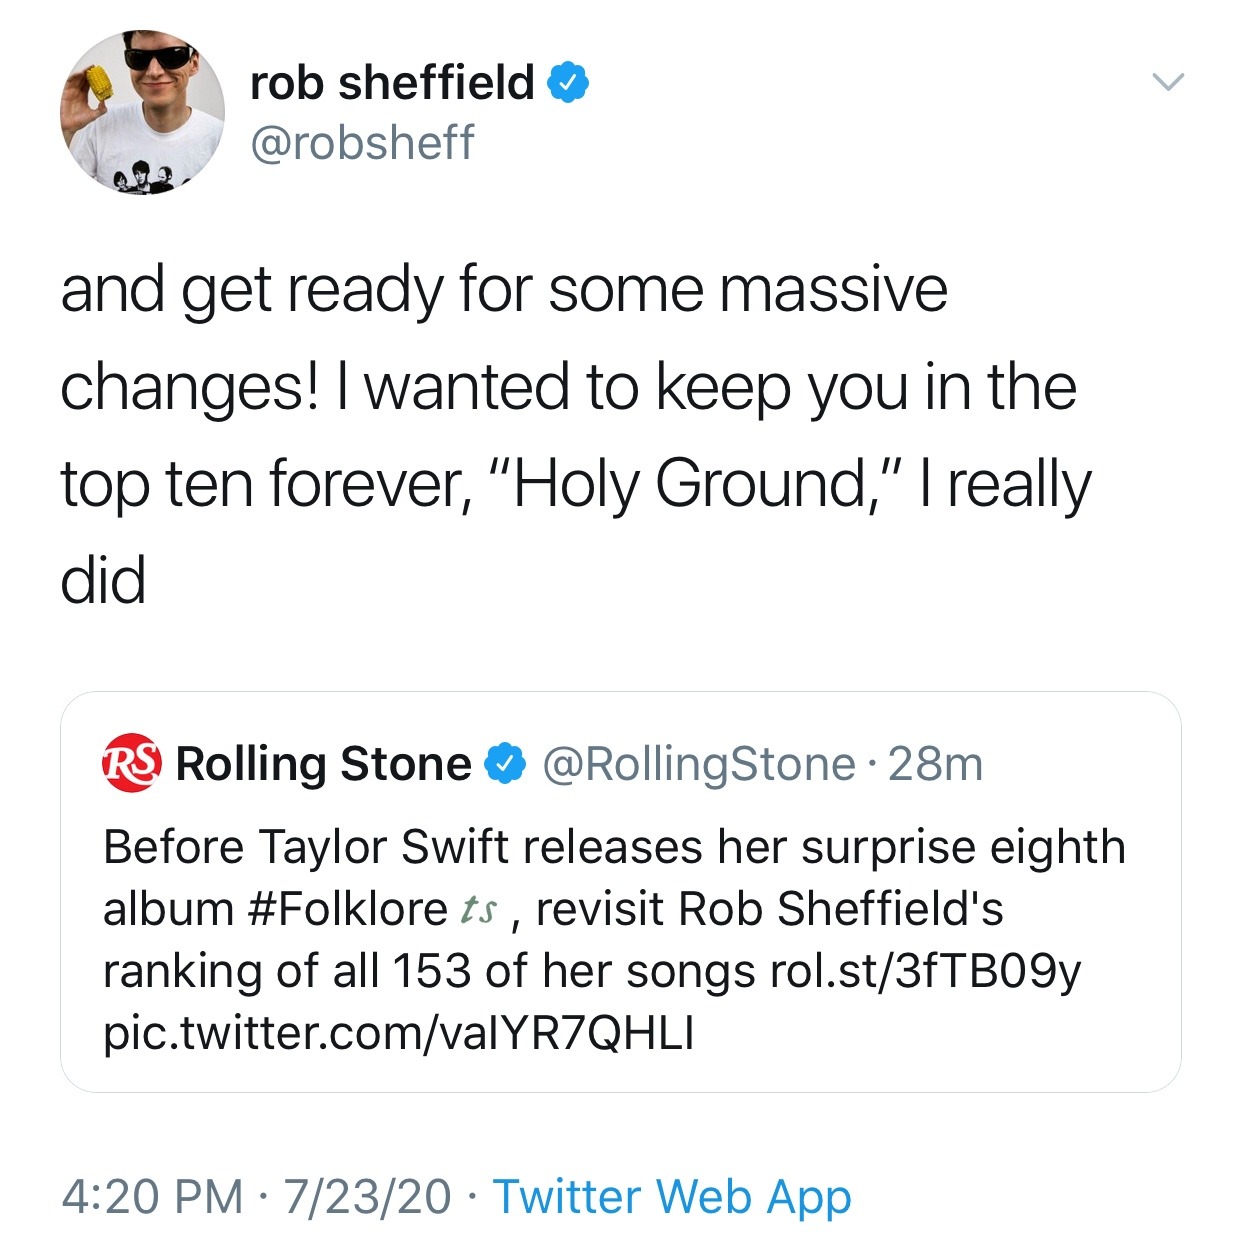Click the main tweet text mentioning Holy Ground
Viewport: 1242px width, 1252px height.
coord(575,435)
